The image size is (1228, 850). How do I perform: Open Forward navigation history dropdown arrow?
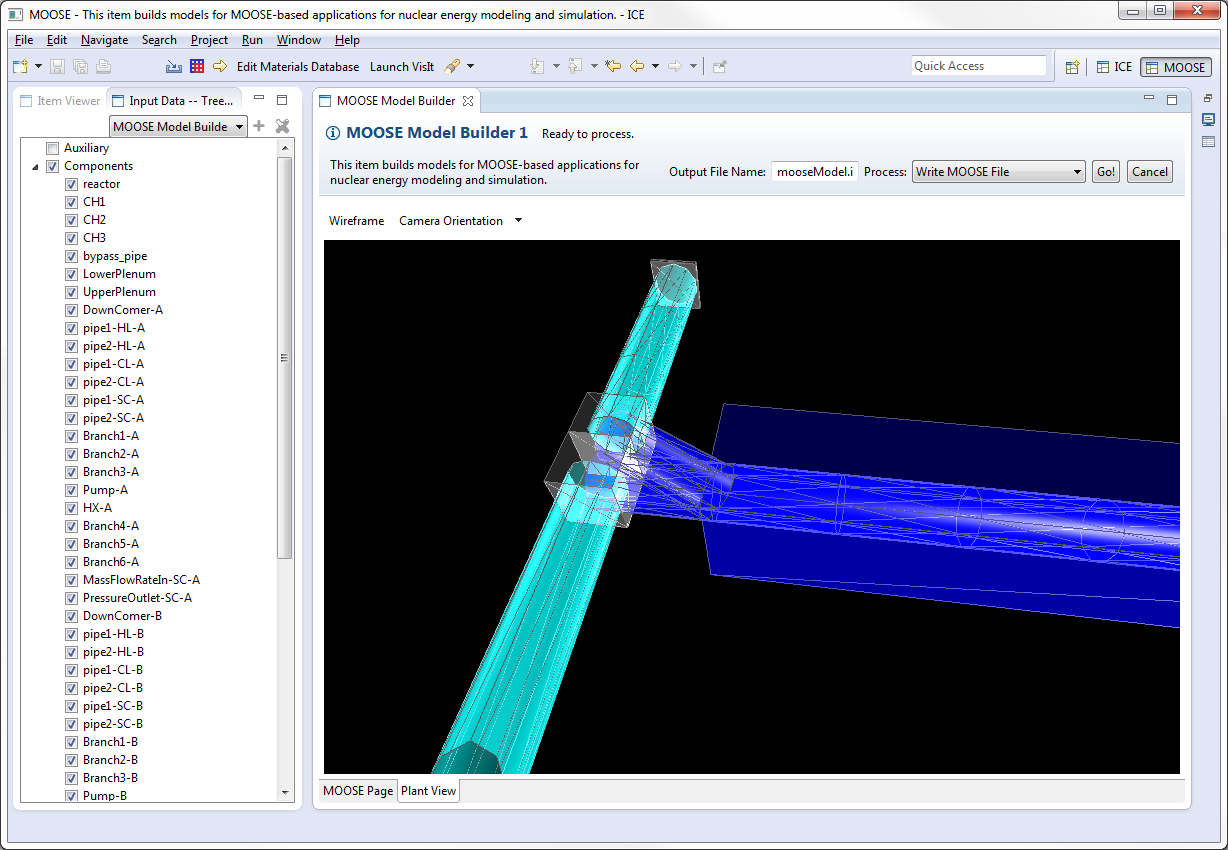(x=693, y=67)
